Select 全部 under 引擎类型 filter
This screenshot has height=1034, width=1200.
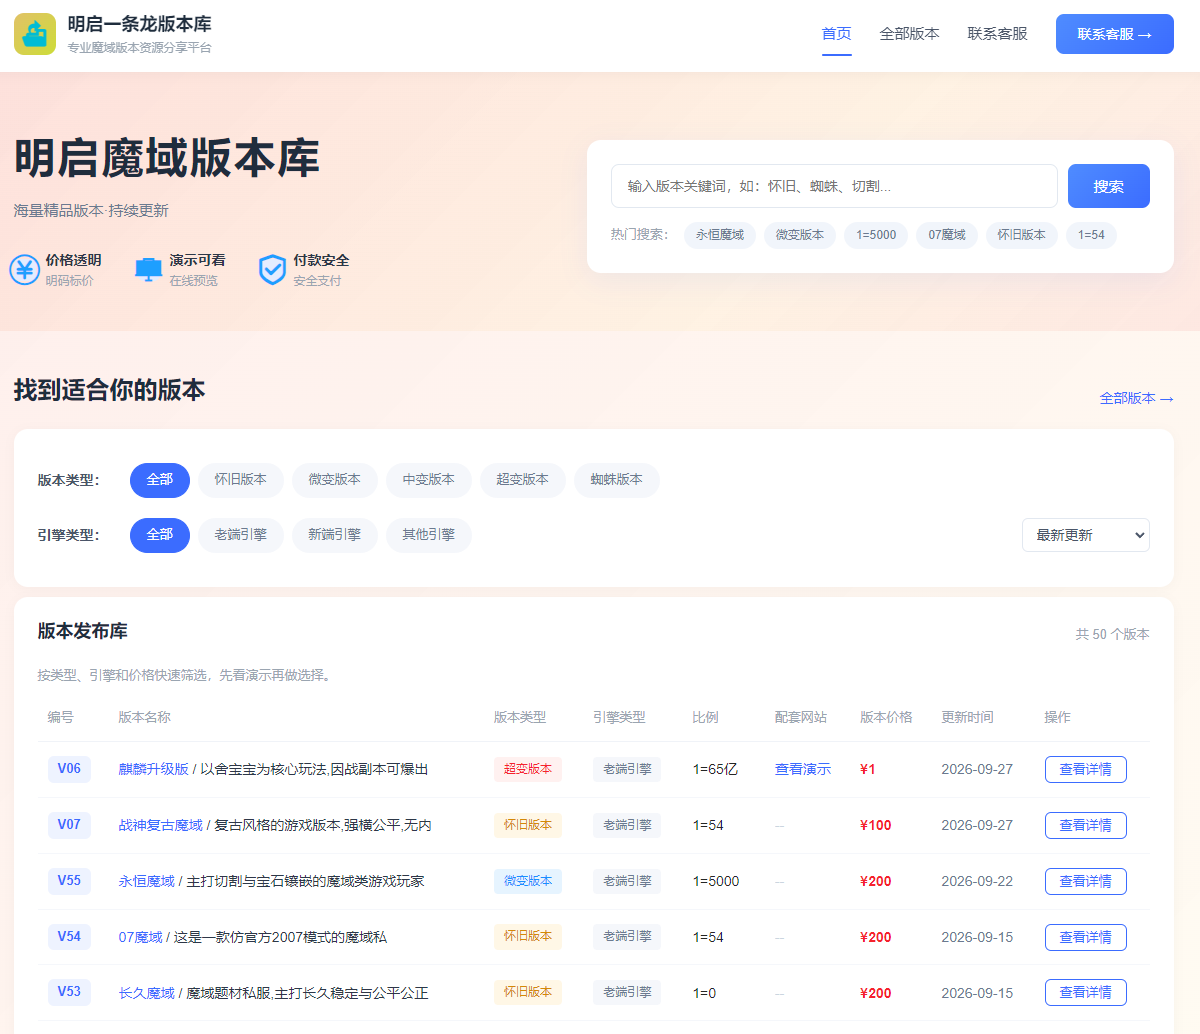pos(160,535)
